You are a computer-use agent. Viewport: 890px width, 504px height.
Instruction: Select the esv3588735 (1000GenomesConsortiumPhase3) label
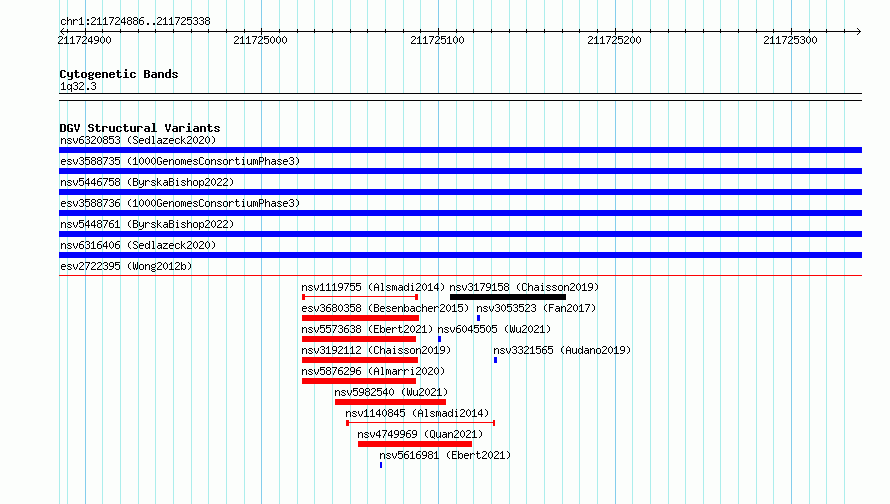click(180, 161)
